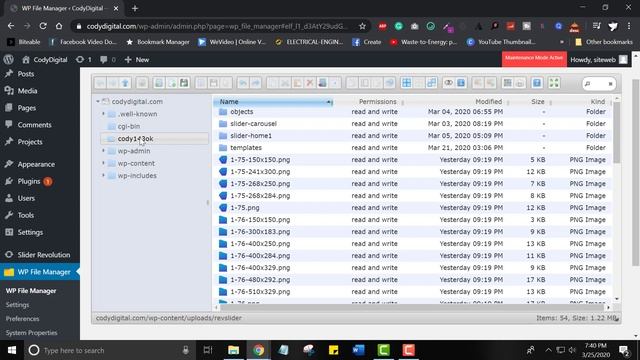Open Appearance in WordPress sidebar
The width and height of the screenshot is (640, 360).
pyautogui.click(x=36, y=164)
